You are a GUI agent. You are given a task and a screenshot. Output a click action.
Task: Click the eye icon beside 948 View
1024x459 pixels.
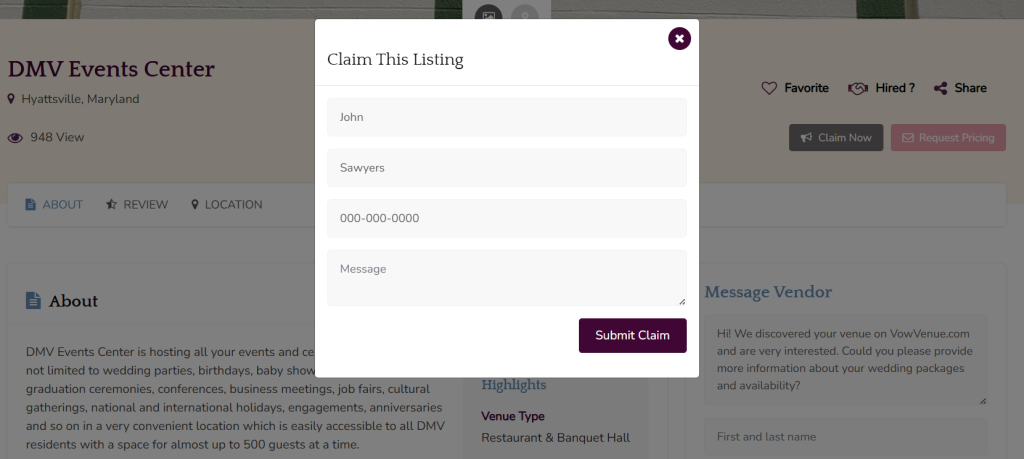pos(15,138)
